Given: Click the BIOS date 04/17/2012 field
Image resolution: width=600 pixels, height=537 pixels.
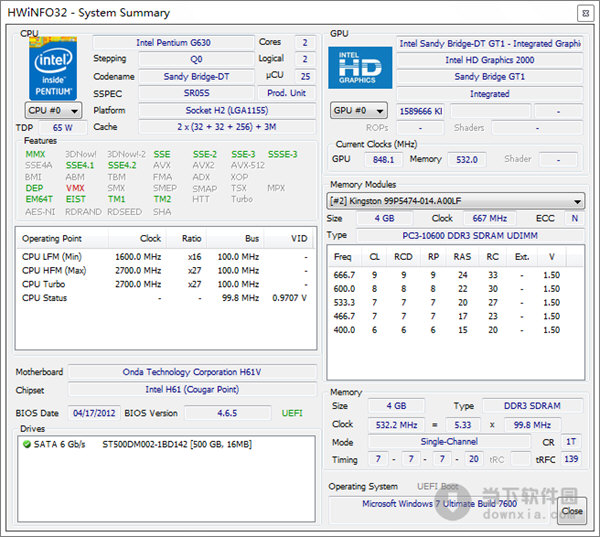Looking at the screenshot, I should [x=94, y=413].
